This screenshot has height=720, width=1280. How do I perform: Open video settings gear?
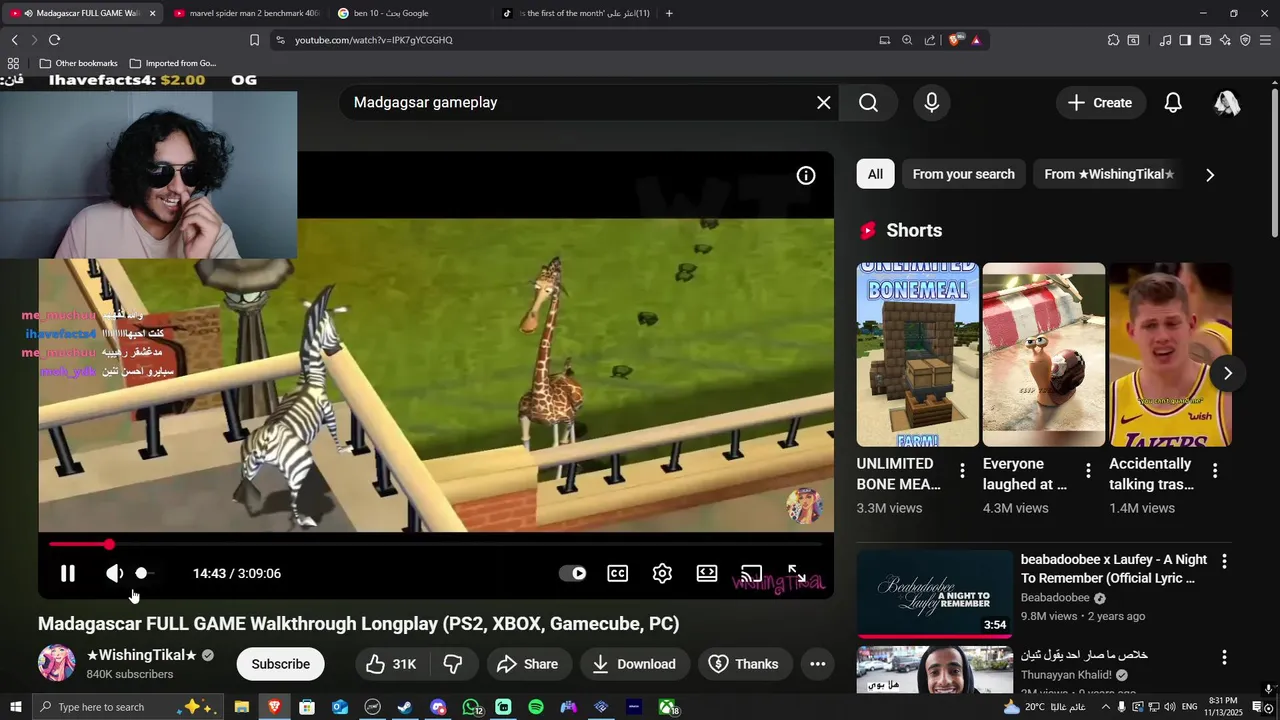[662, 573]
